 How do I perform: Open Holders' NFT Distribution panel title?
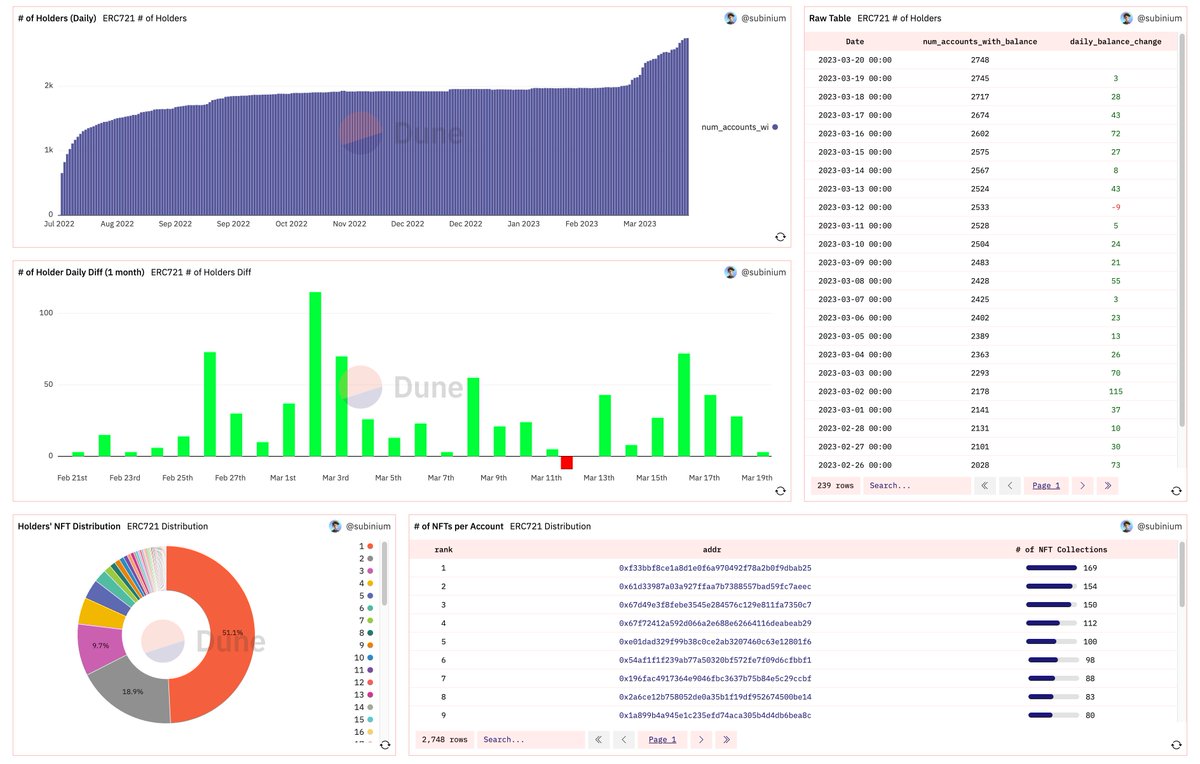tap(69, 526)
